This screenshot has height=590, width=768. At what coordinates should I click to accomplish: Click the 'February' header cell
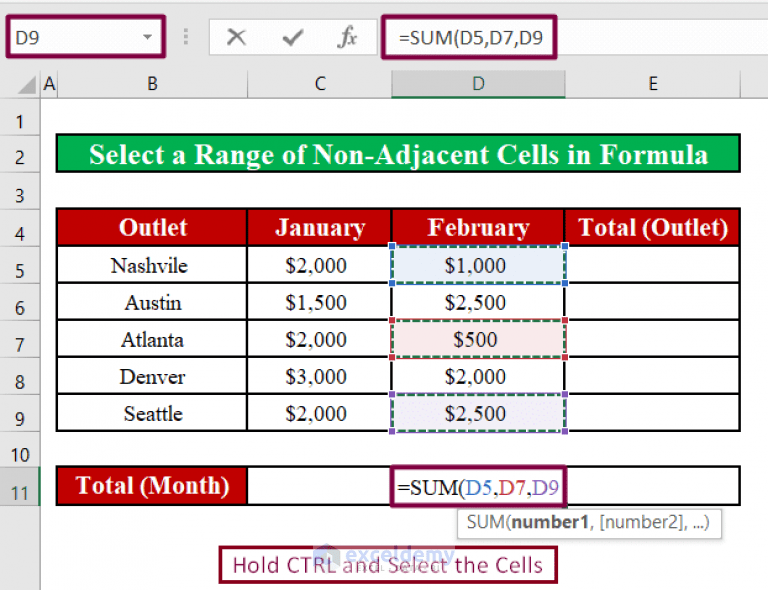(478, 228)
